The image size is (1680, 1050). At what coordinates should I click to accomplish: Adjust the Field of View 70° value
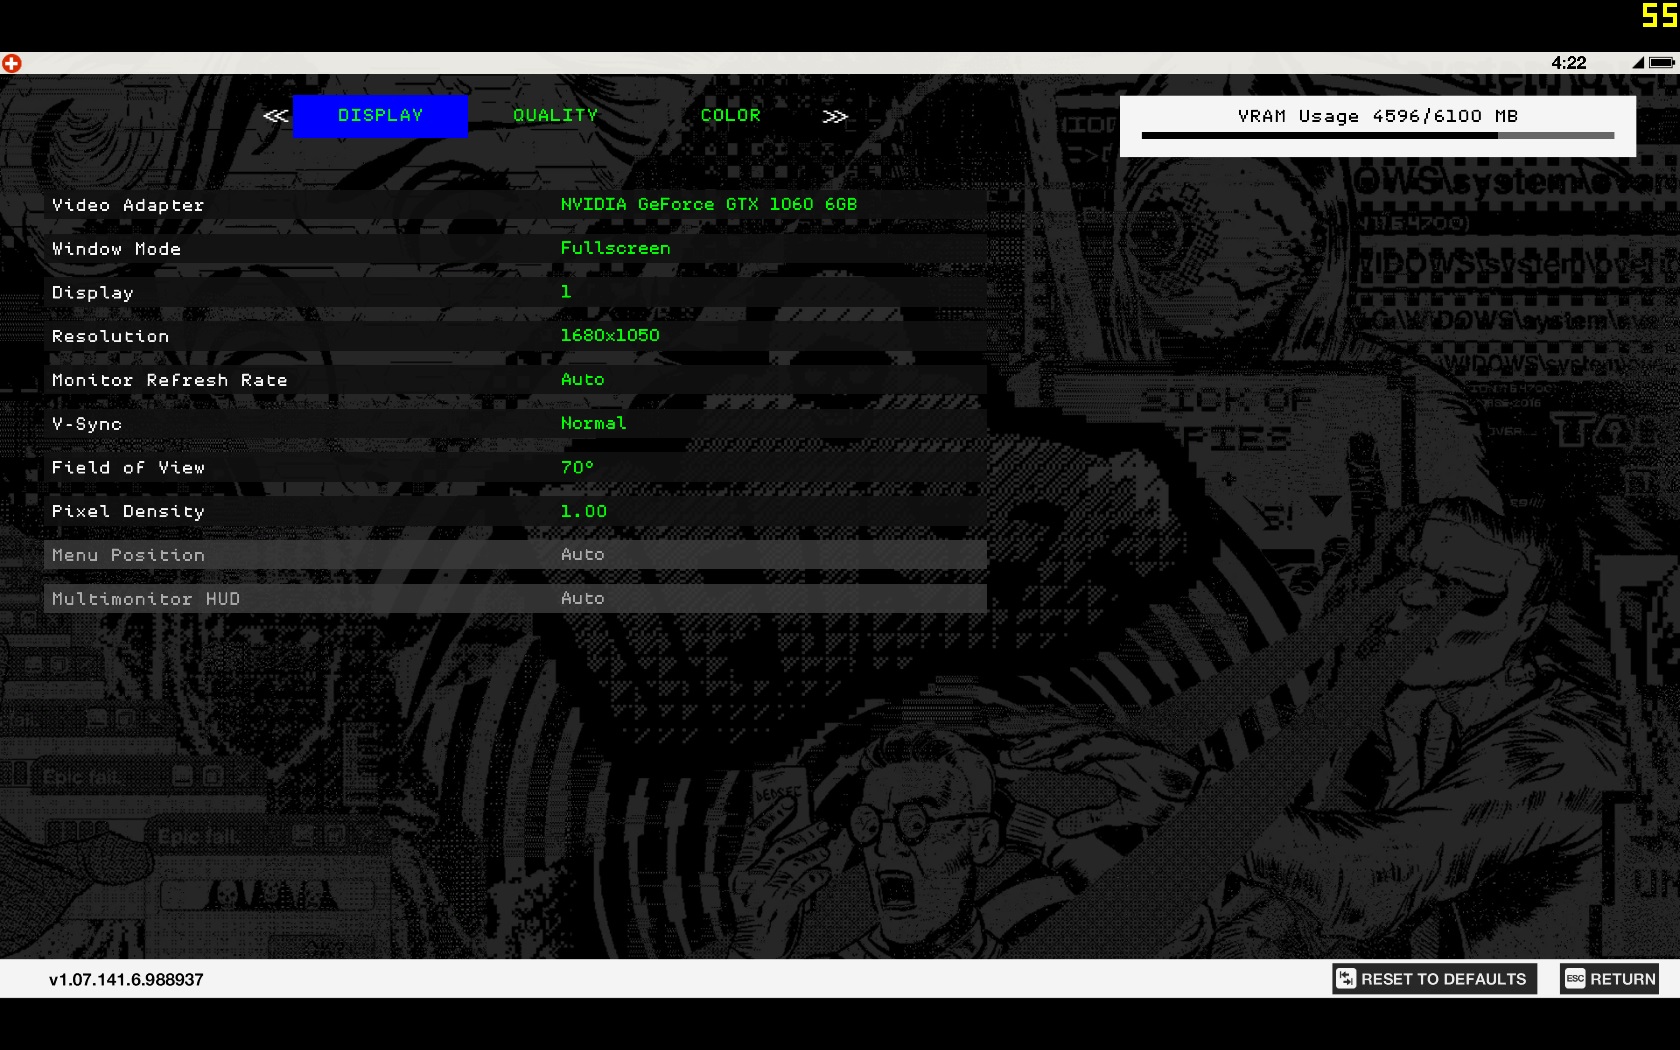[x=577, y=467]
